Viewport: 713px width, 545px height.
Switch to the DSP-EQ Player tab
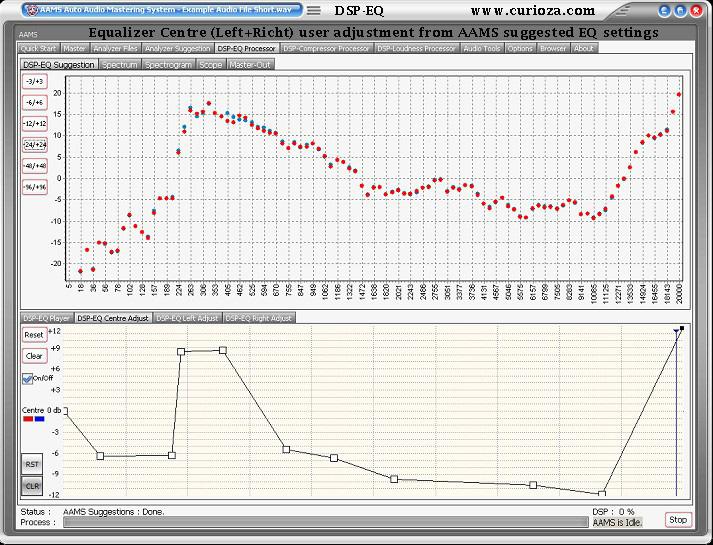coord(47,318)
